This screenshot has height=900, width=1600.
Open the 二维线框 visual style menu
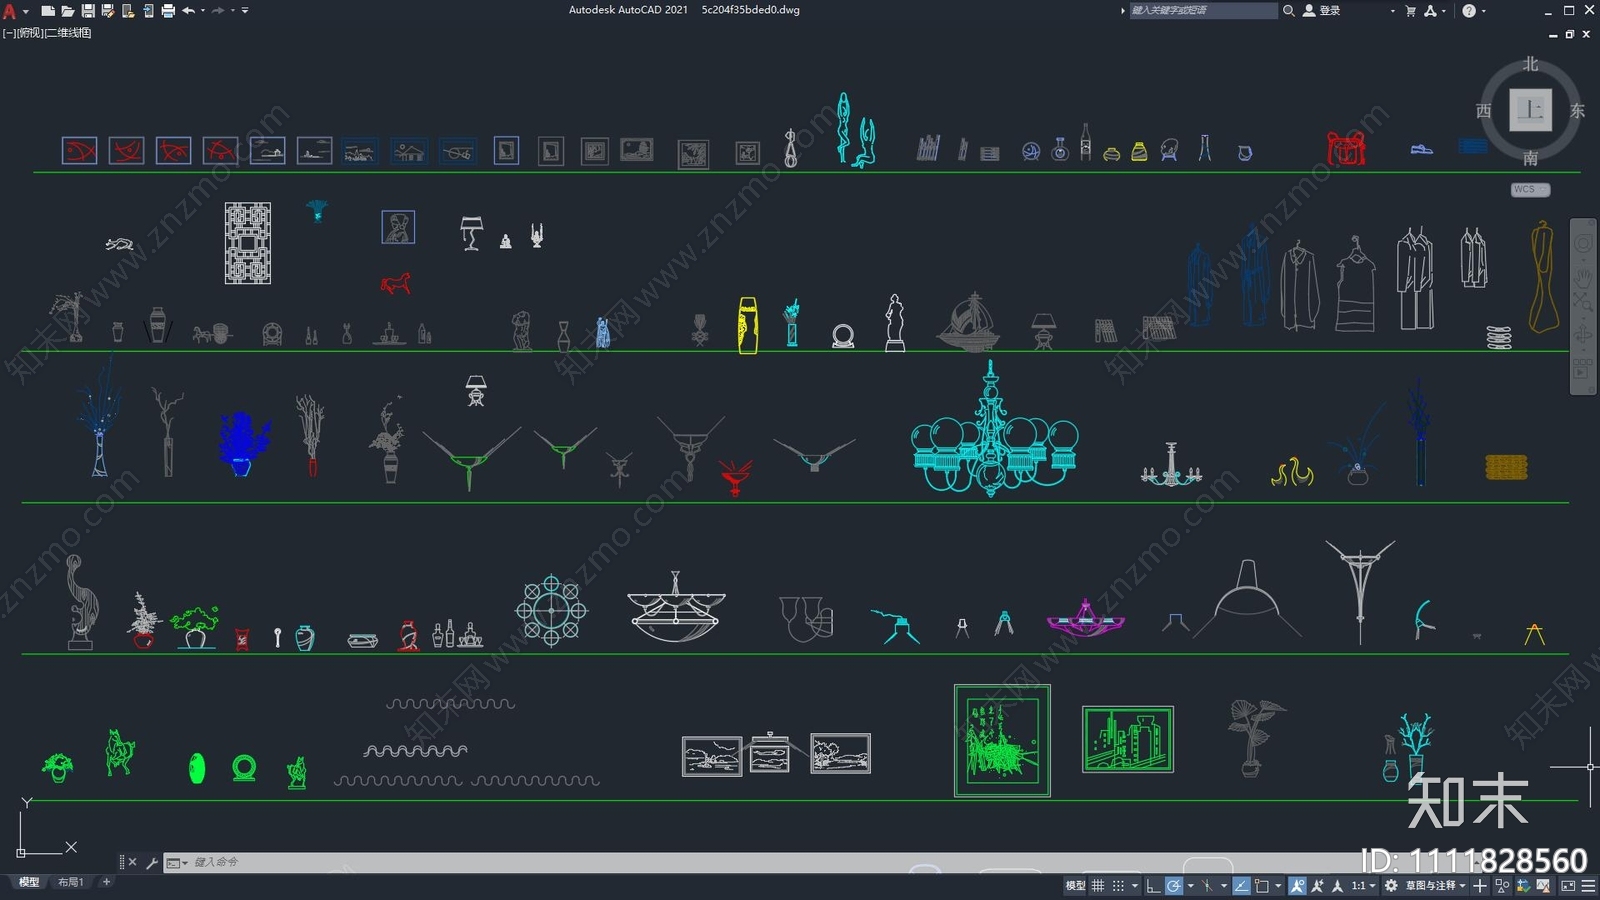69,33
